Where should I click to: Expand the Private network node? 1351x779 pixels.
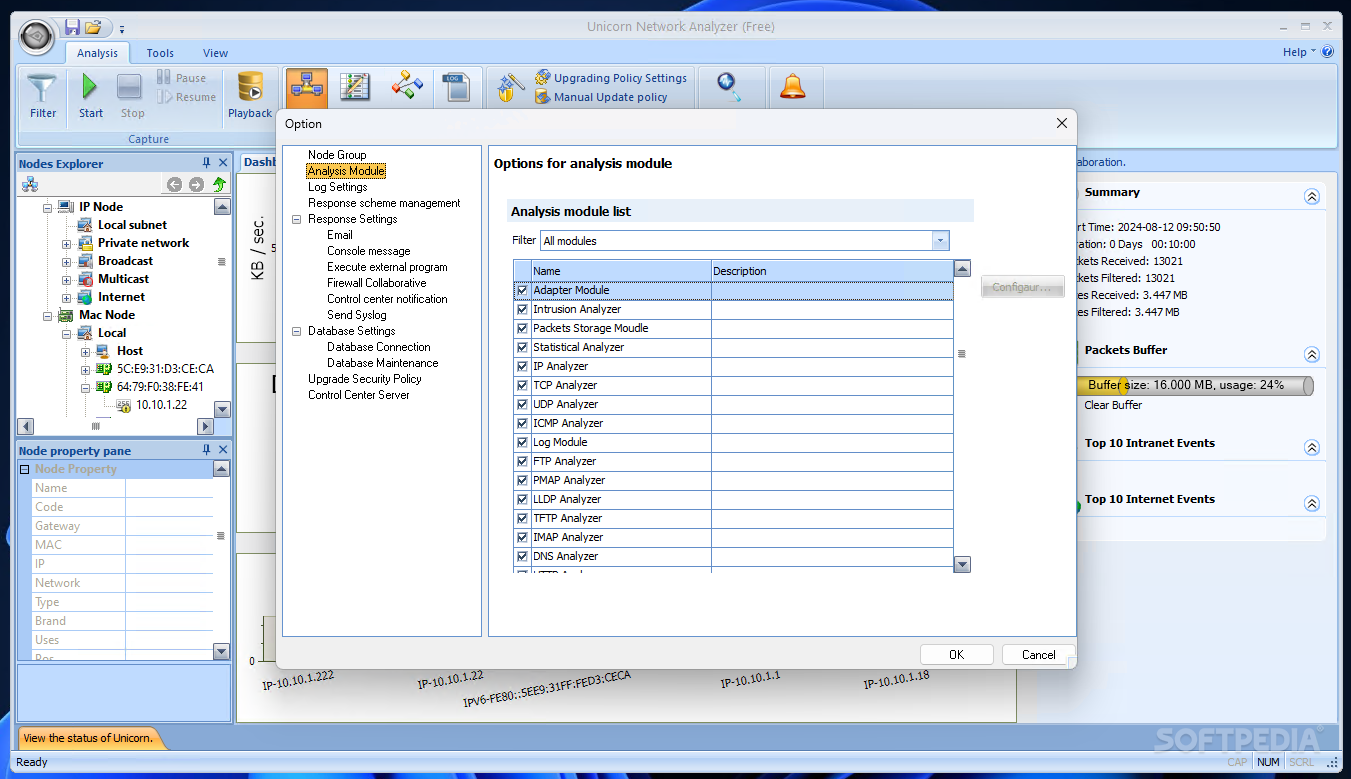(66, 243)
